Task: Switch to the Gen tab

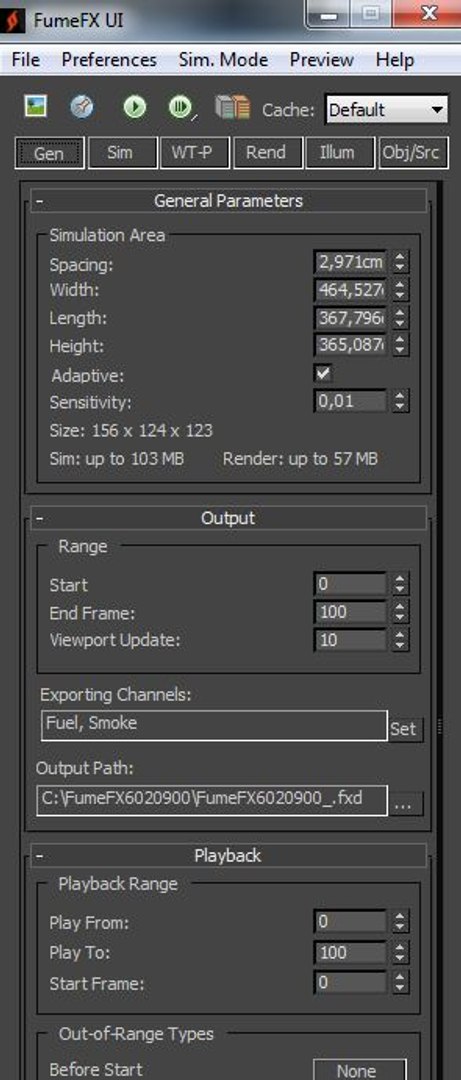Action: tap(50, 153)
